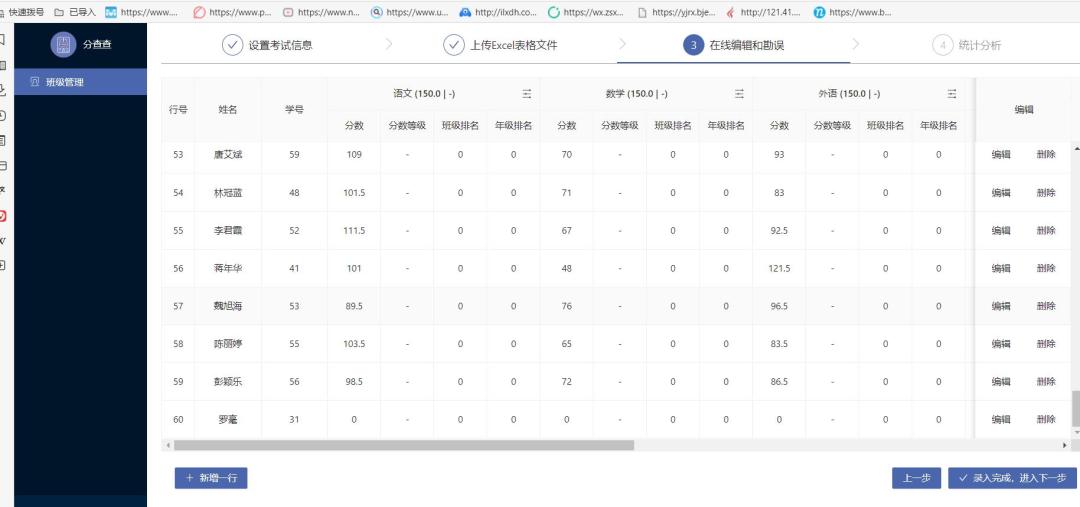Viewport: 1080px width, 507px height.
Task: Select the name cell 蒋年华
Action: point(228,269)
